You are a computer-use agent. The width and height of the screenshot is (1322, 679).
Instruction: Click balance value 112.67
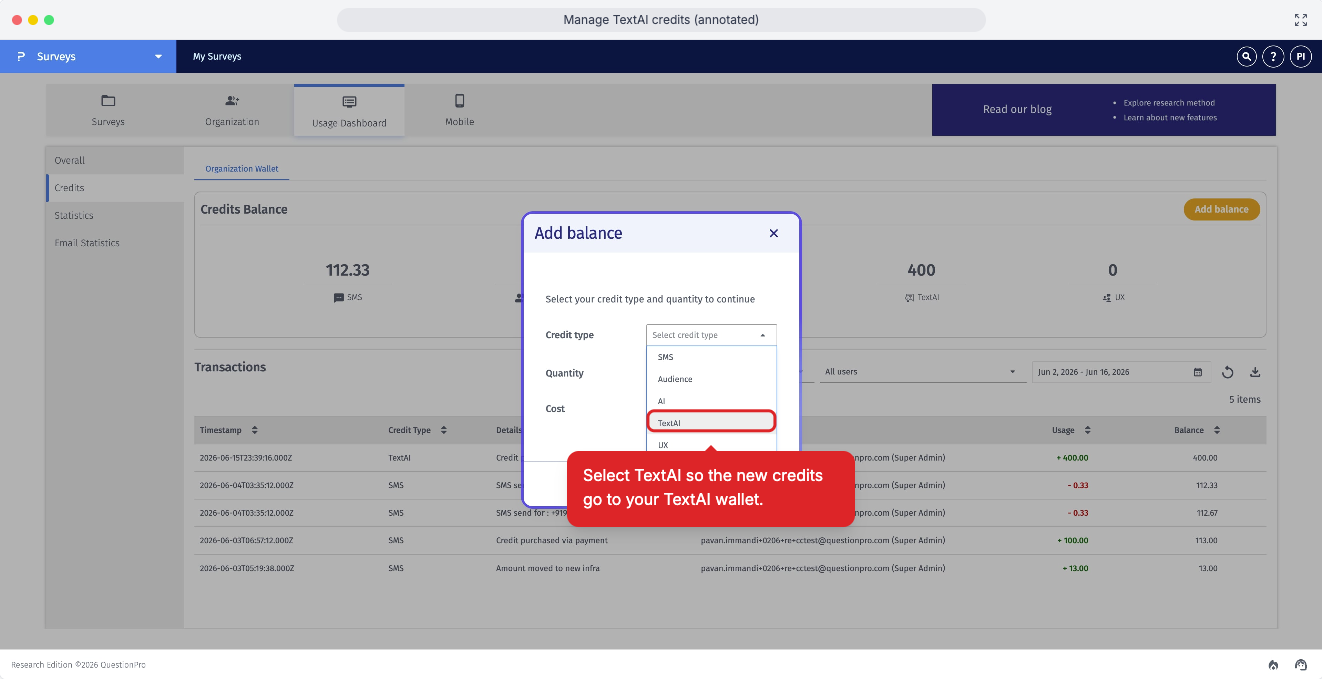(x=1205, y=513)
